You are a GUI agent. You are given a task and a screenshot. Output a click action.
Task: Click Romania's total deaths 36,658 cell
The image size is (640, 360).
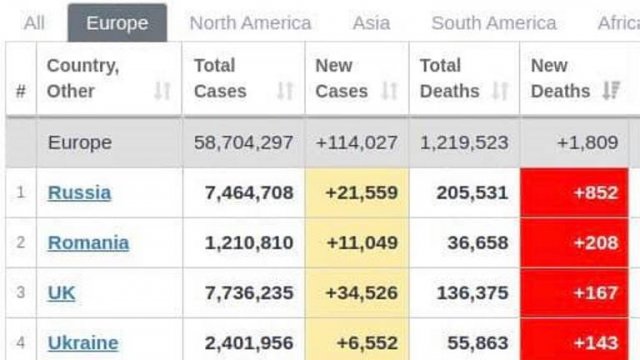point(464,243)
